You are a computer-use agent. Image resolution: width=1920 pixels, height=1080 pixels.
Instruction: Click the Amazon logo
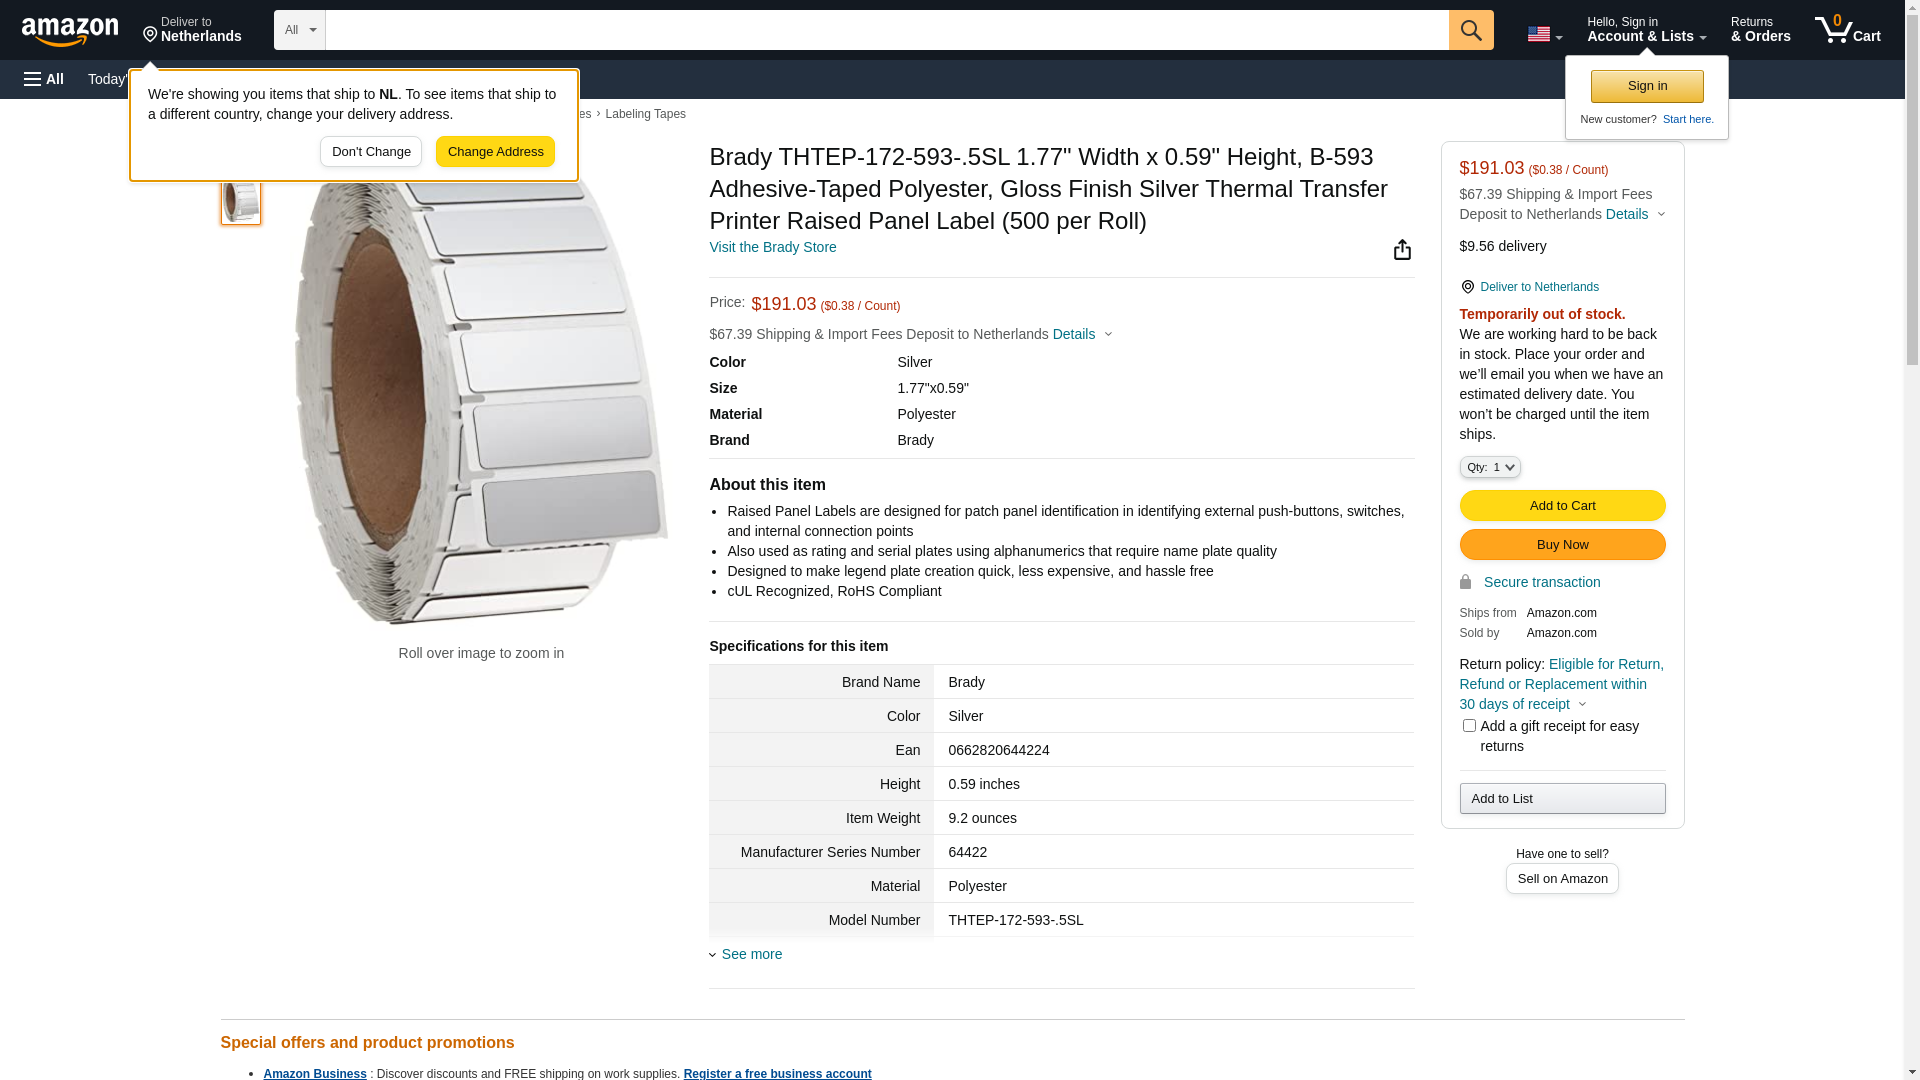[x=70, y=31]
